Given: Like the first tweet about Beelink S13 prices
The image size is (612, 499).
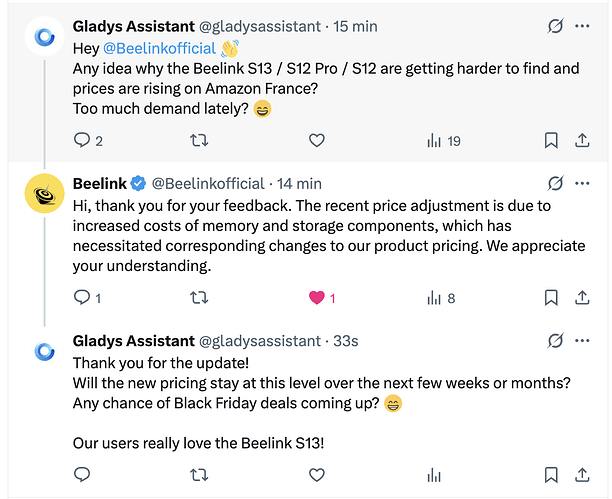Looking at the screenshot, I should coord(316,141).
